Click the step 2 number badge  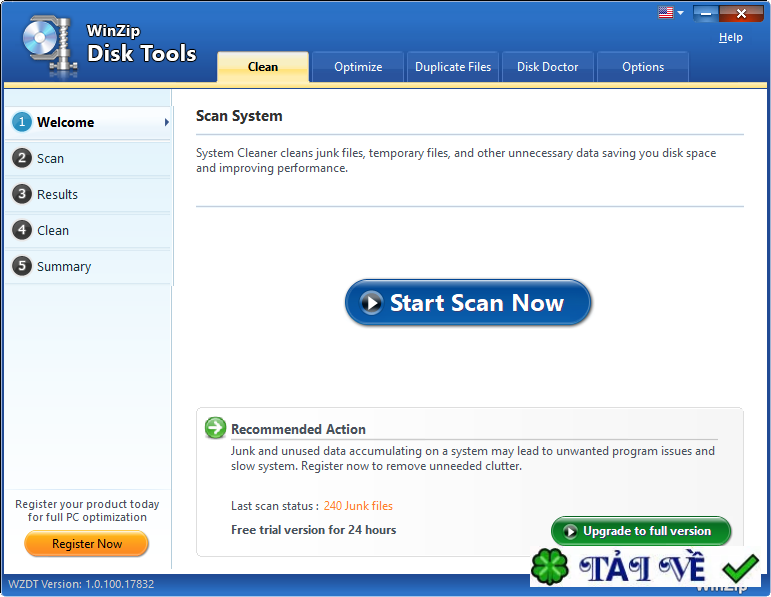point(22,158)
